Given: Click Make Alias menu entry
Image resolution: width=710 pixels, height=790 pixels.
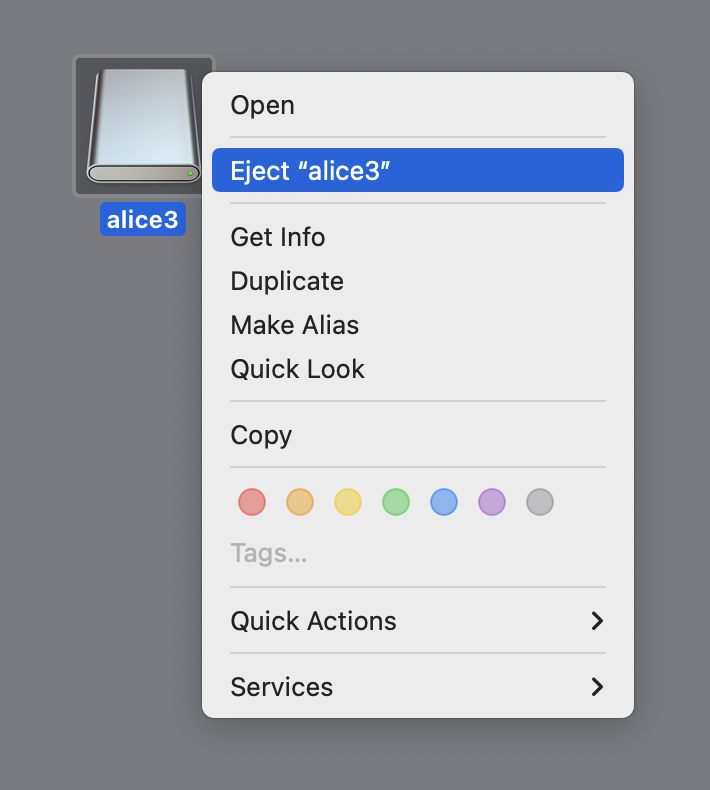Looking at the screenshot, I should pyautogui.click(x=294, y=325).
